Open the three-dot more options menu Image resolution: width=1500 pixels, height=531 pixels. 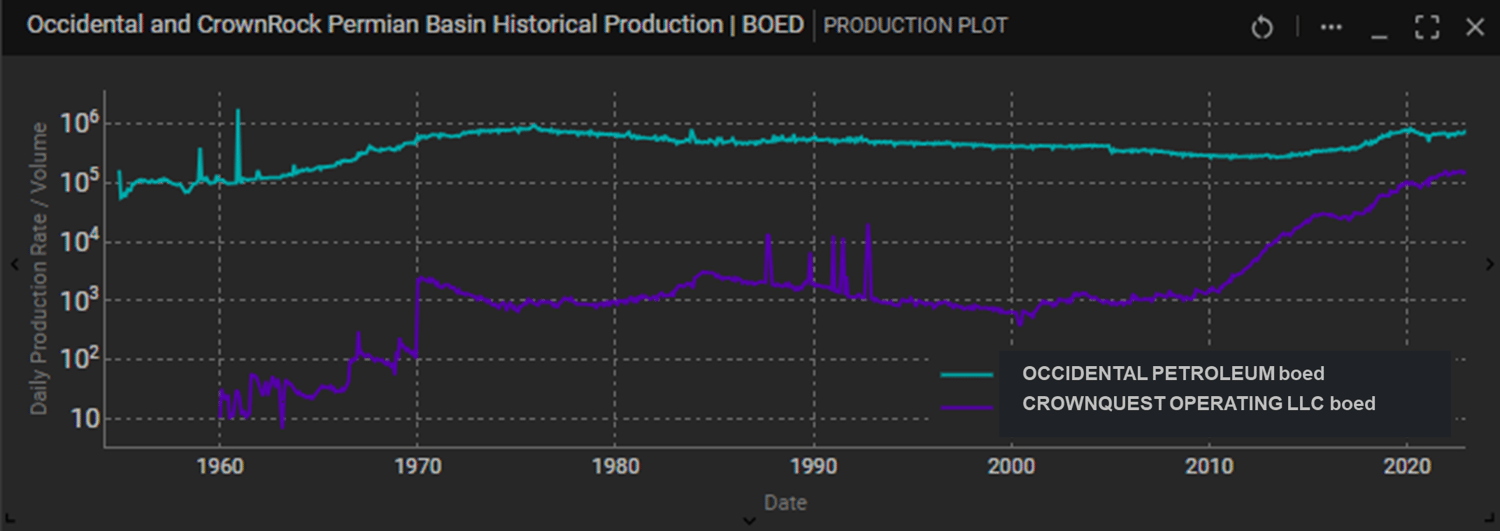(x=1331, y=28)
